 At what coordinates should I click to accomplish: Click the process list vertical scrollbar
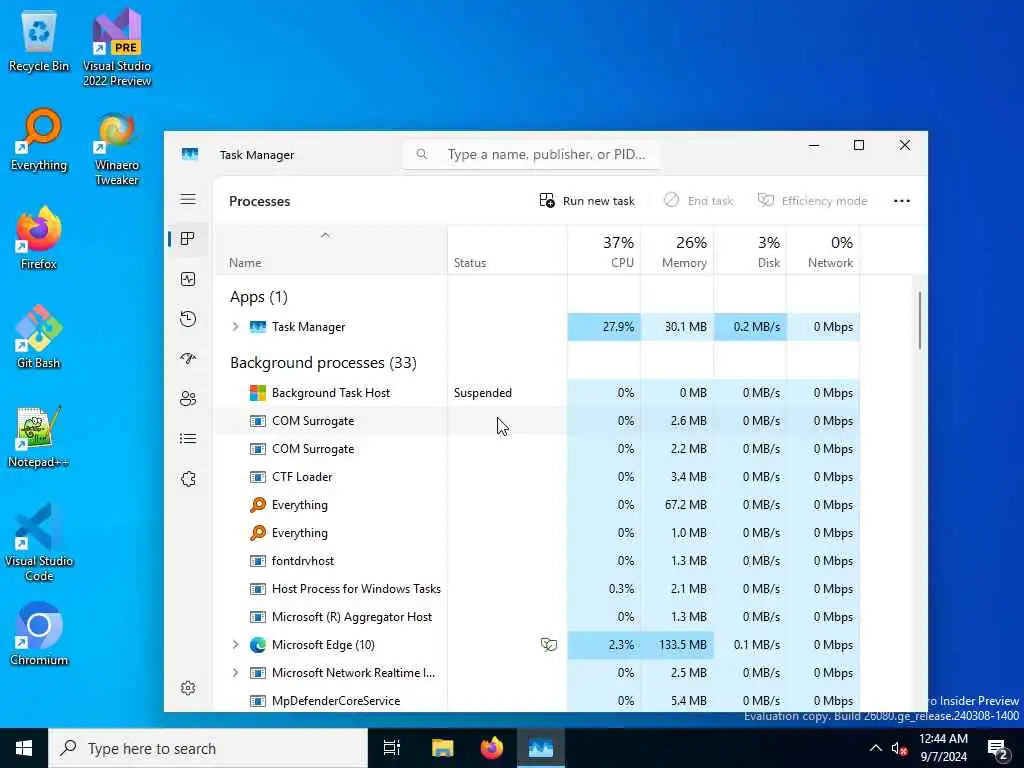920,321
